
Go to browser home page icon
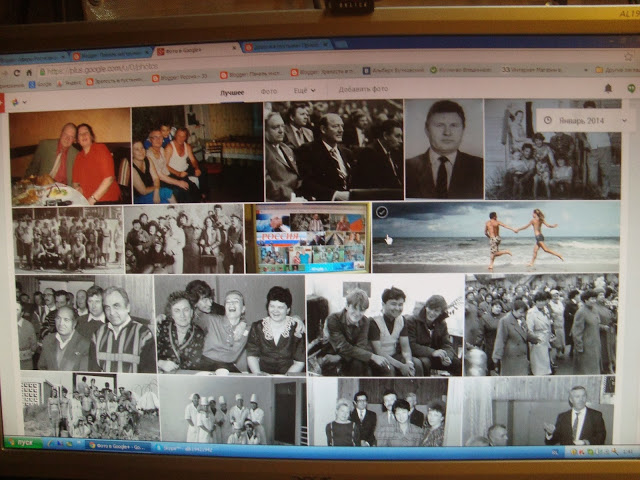pos(29,73)
